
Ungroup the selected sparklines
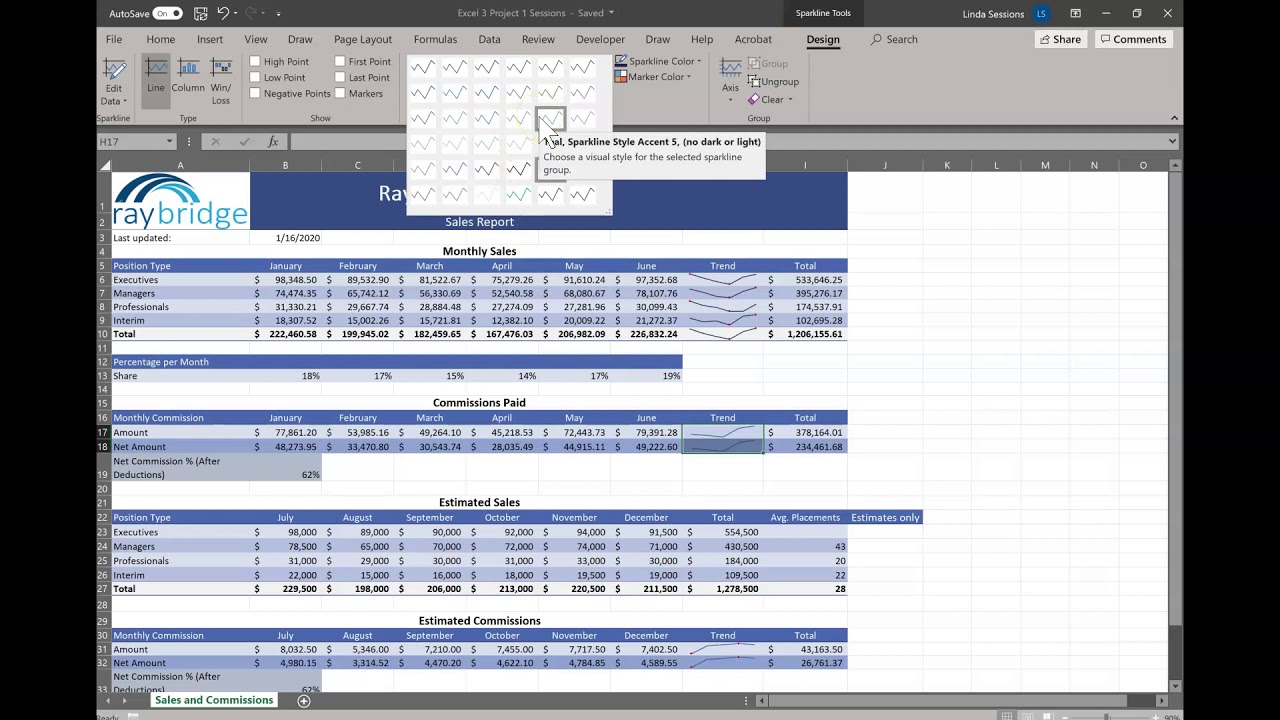tap(773, 81)
